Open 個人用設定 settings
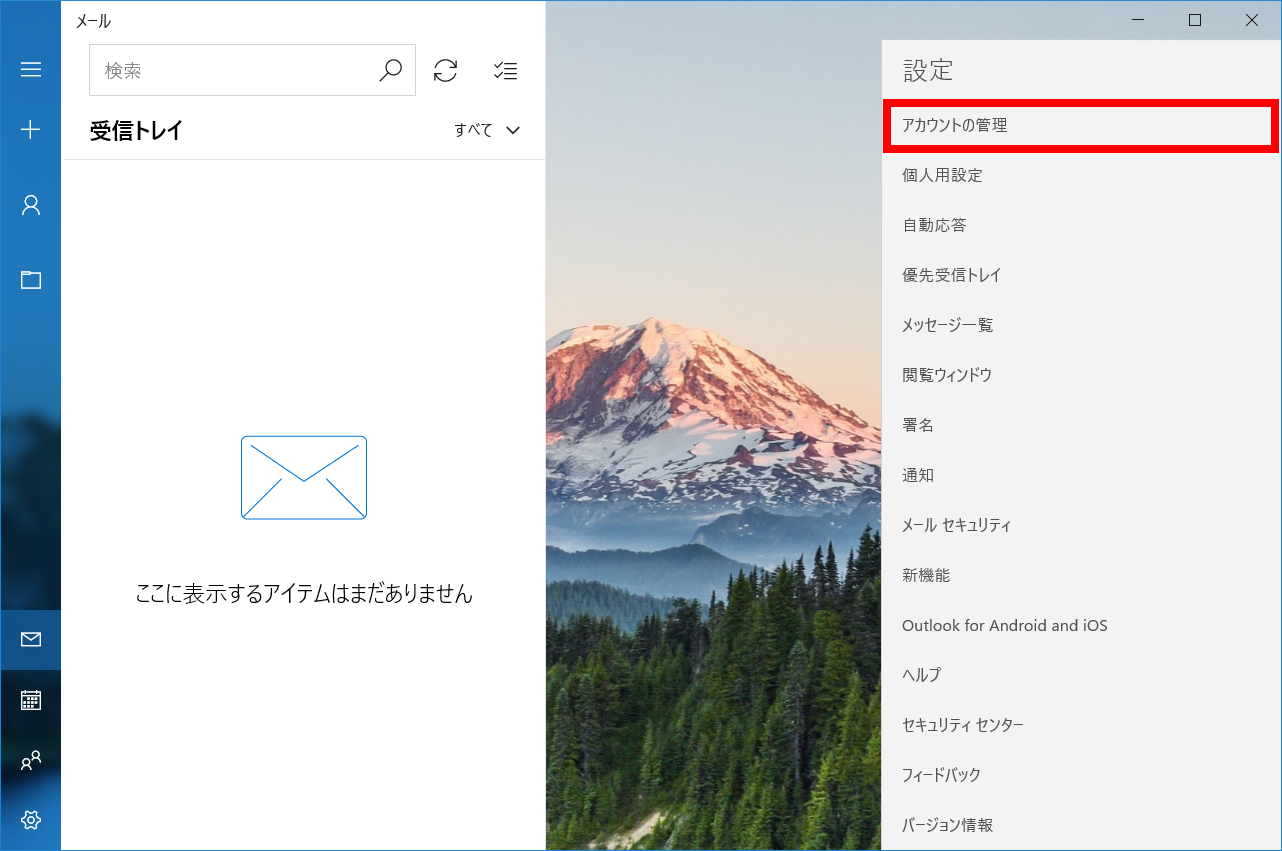This screenshot has width=1282, height=851. (1081, 175)
